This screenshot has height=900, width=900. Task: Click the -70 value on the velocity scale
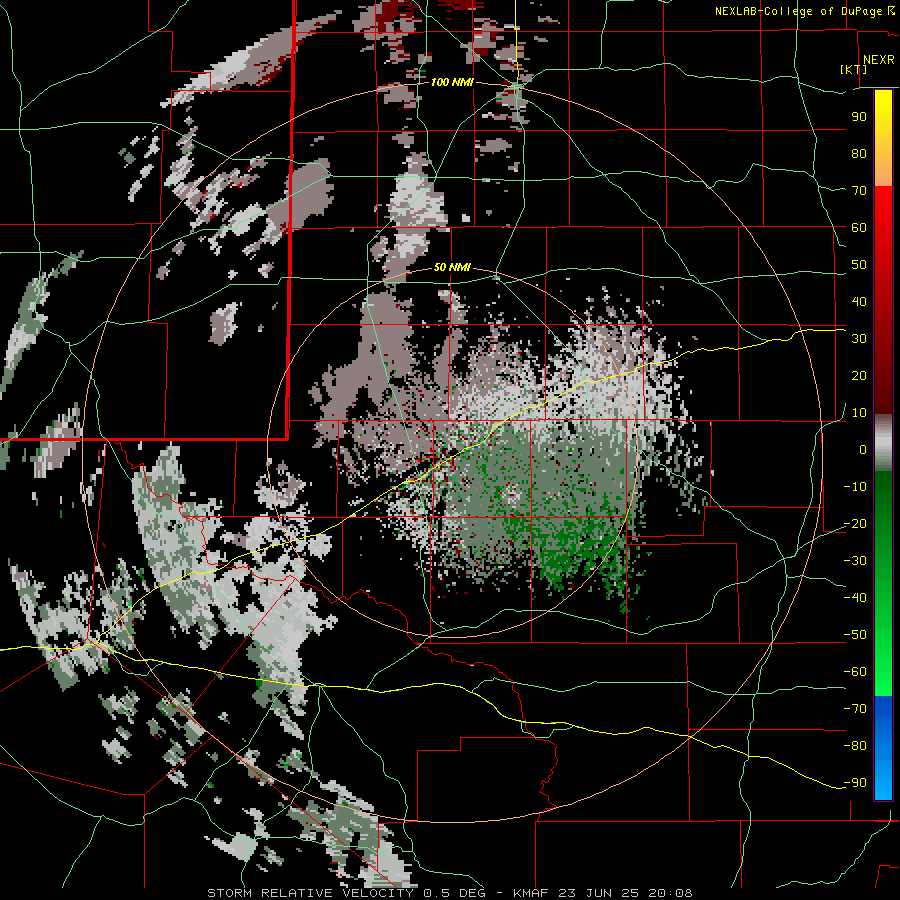click(x=855, y=709)
